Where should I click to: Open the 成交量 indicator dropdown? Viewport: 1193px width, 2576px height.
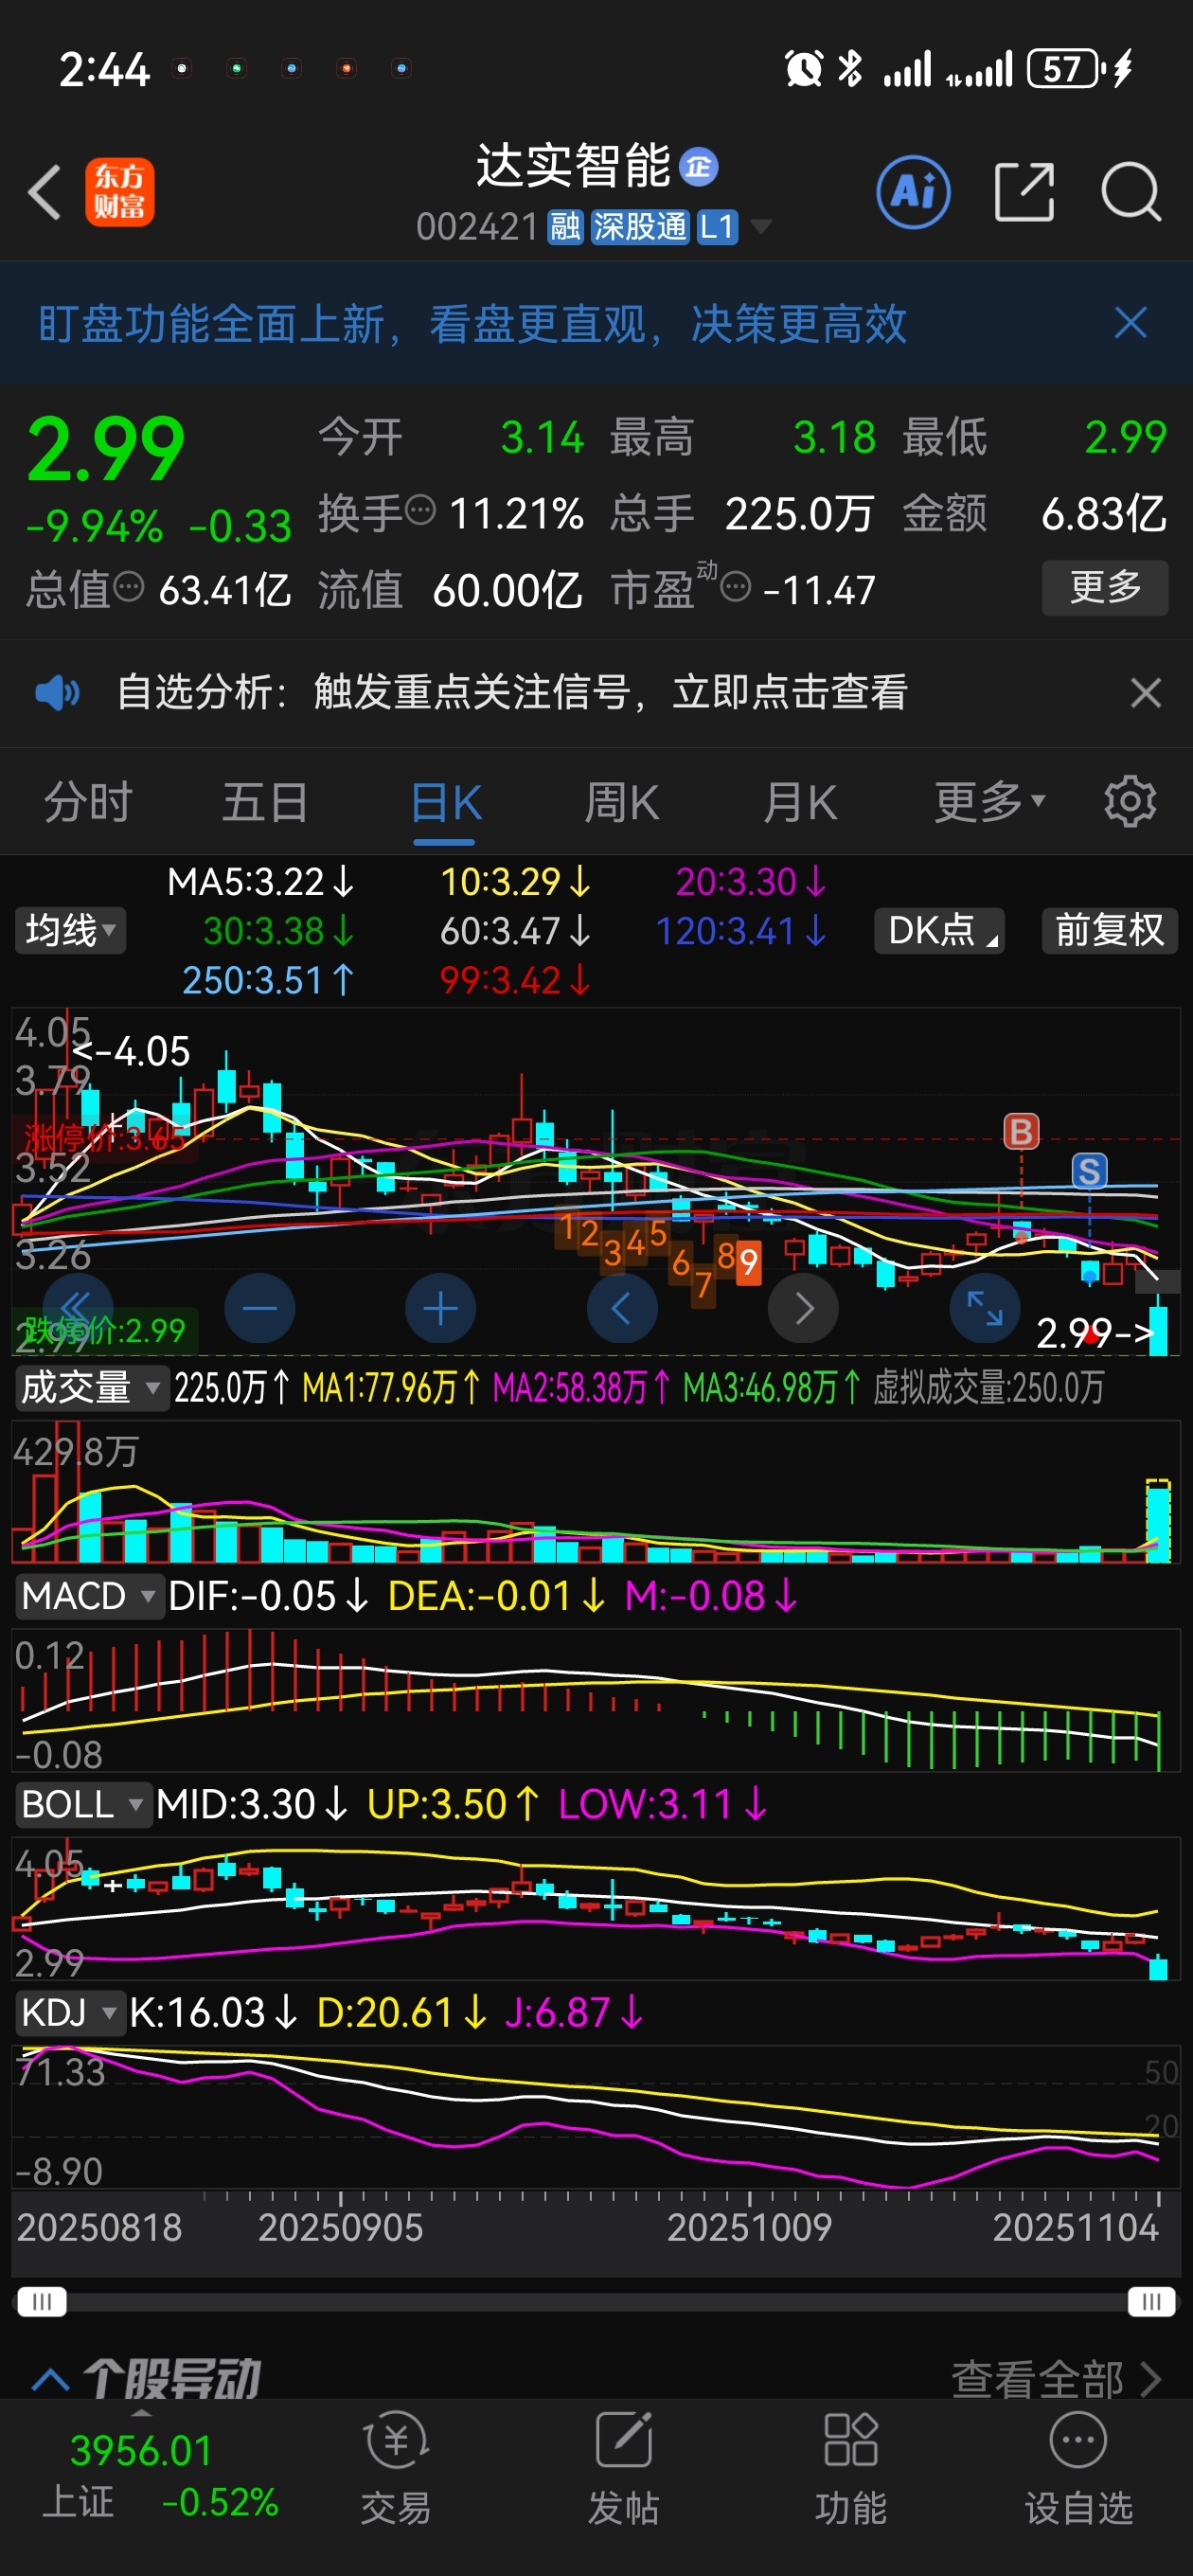(x=91, y=1388)
